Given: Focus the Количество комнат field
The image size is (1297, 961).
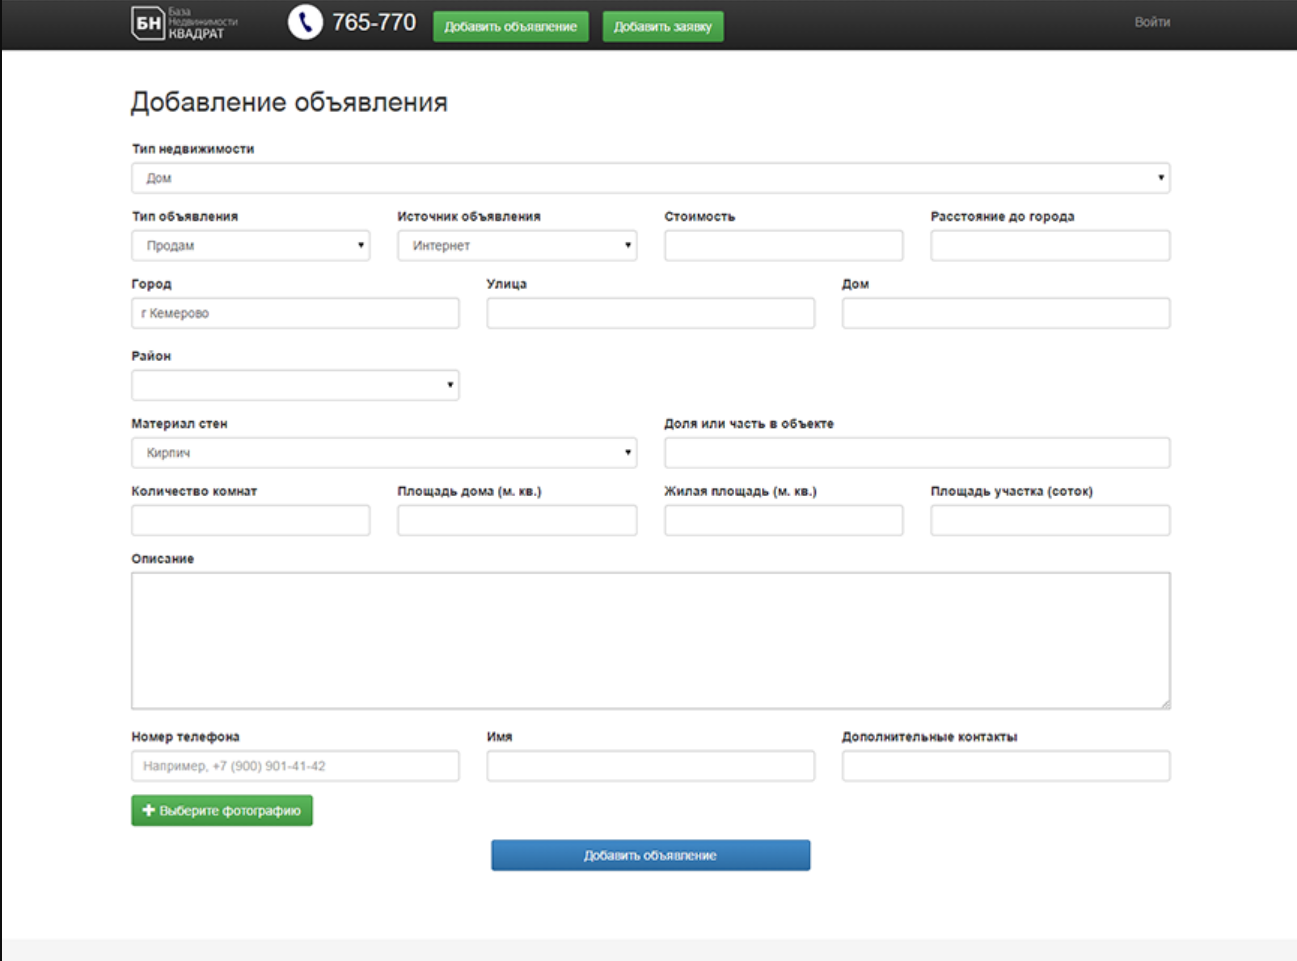Looking at the screenshot, I should click(251, 520).
